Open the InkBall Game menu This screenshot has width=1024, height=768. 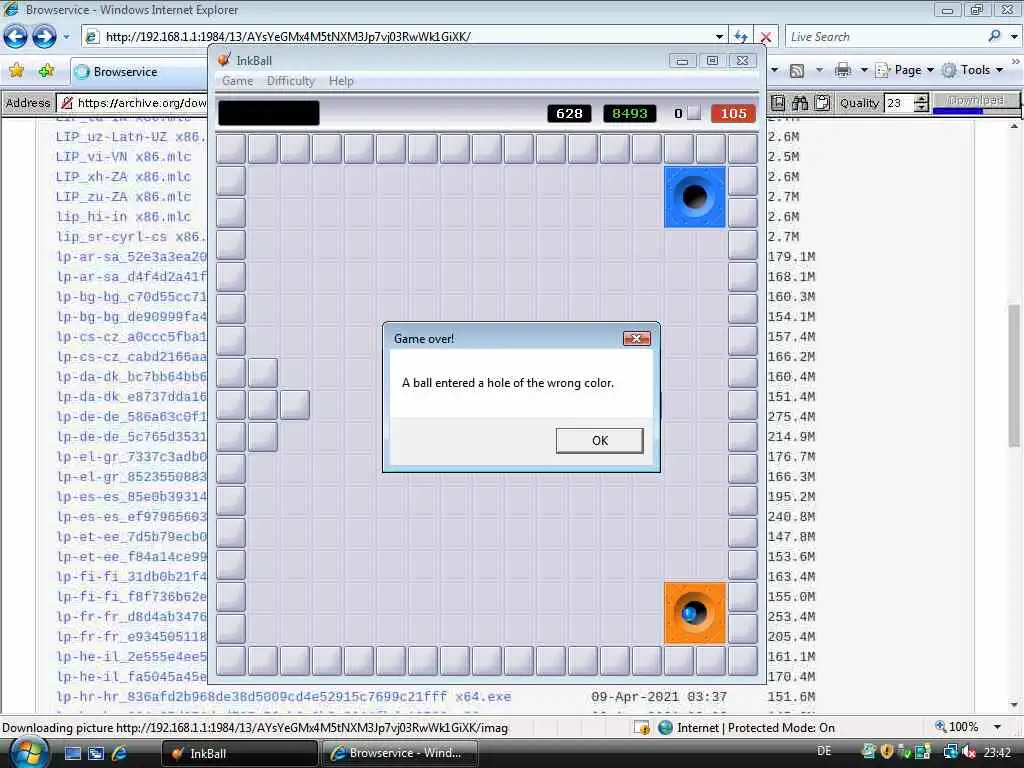coord(237,81)
